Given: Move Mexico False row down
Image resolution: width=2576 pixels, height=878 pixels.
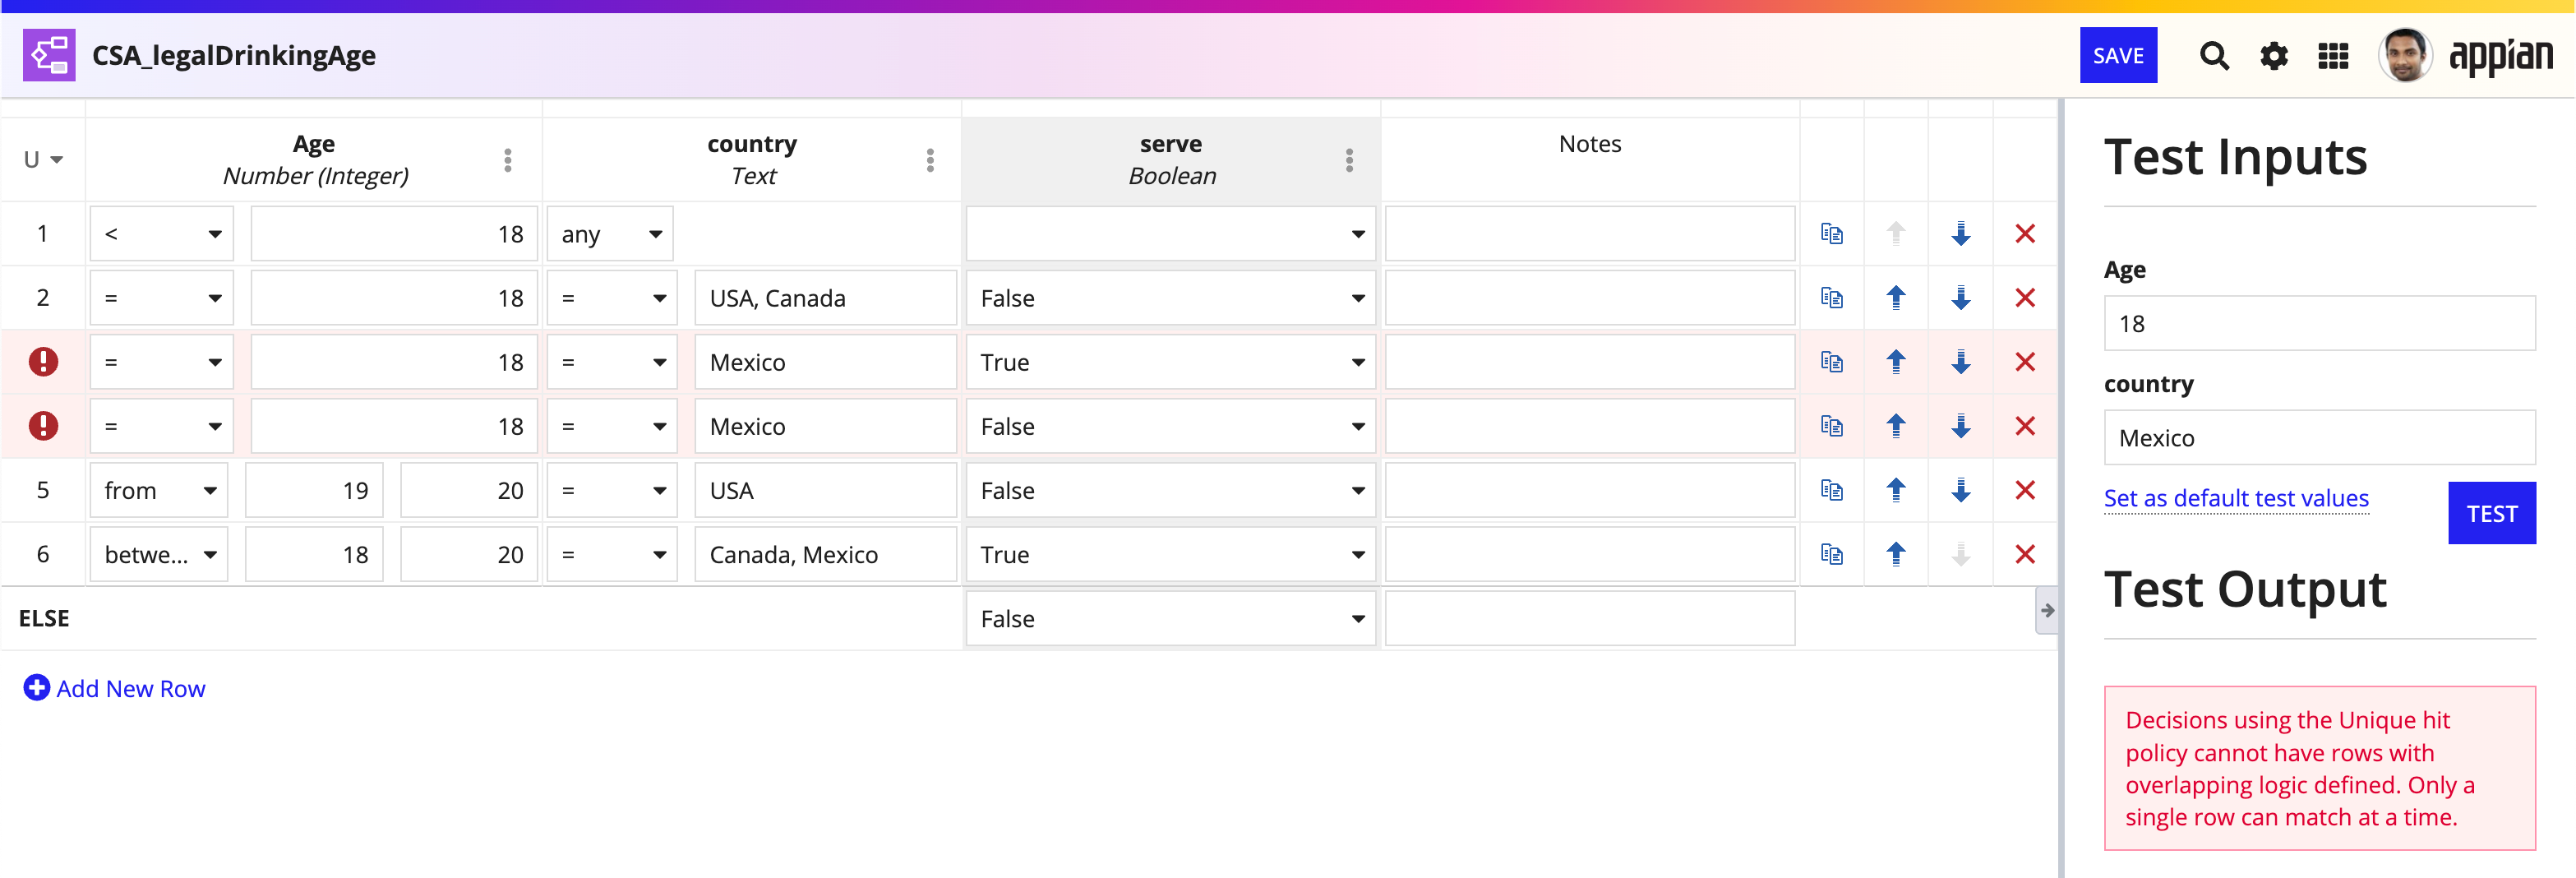Looking at the screenshot, I should 1960,426.
